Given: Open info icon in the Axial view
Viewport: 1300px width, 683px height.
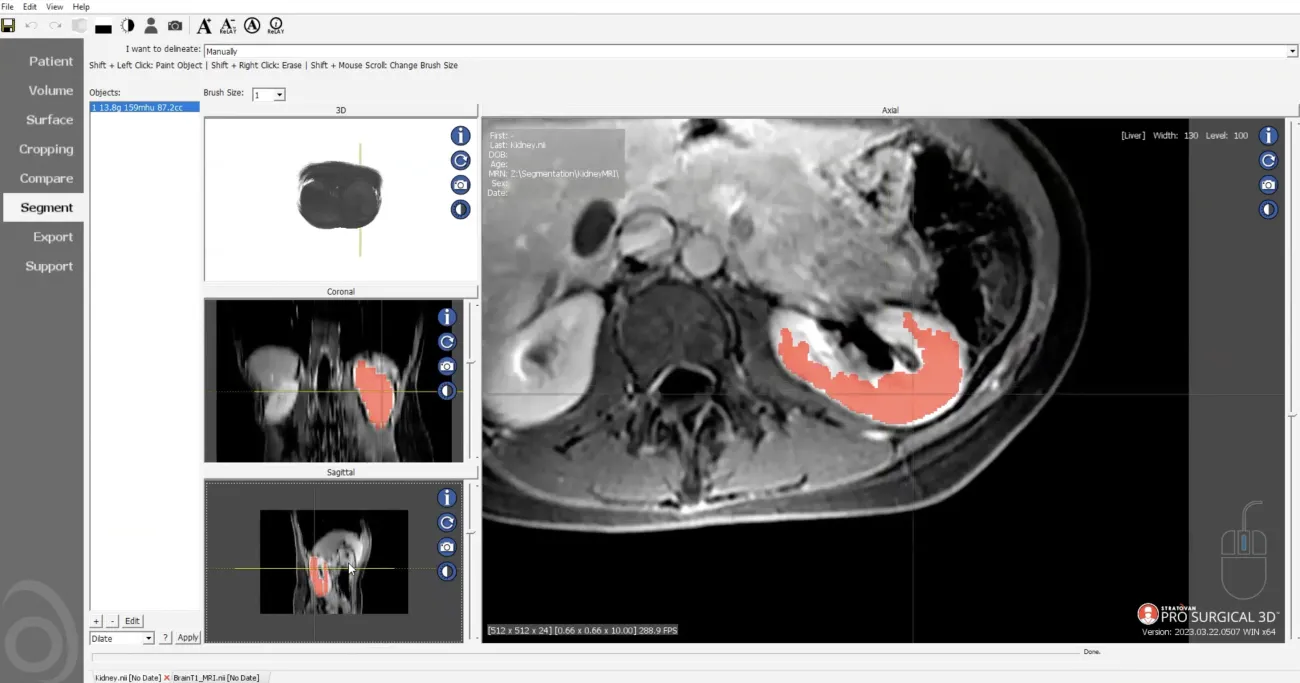Looking at the screenshot, I should pyautogui.click(x=1267, y=136).
